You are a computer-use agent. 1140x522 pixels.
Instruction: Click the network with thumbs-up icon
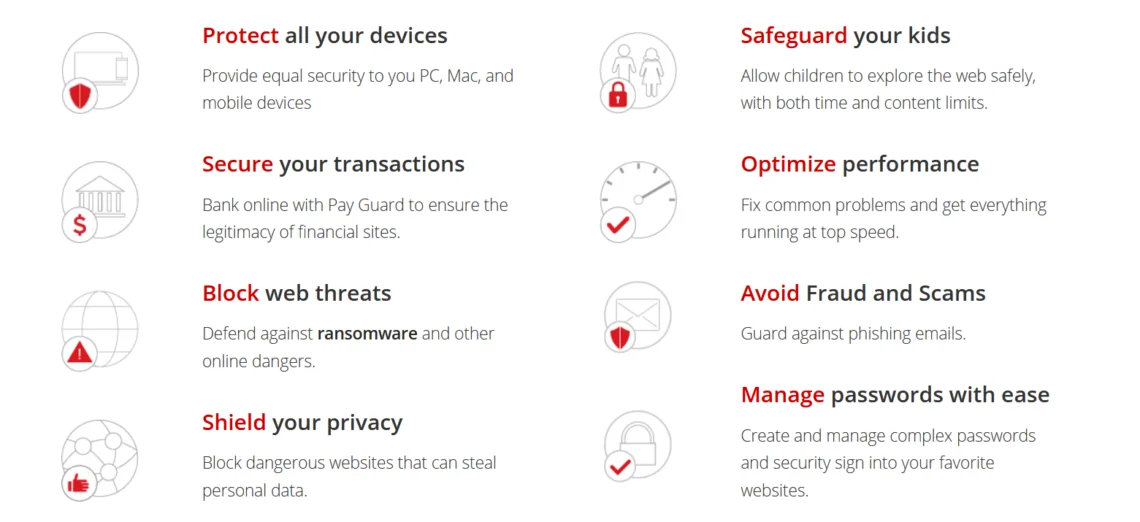tap(99, 459)
